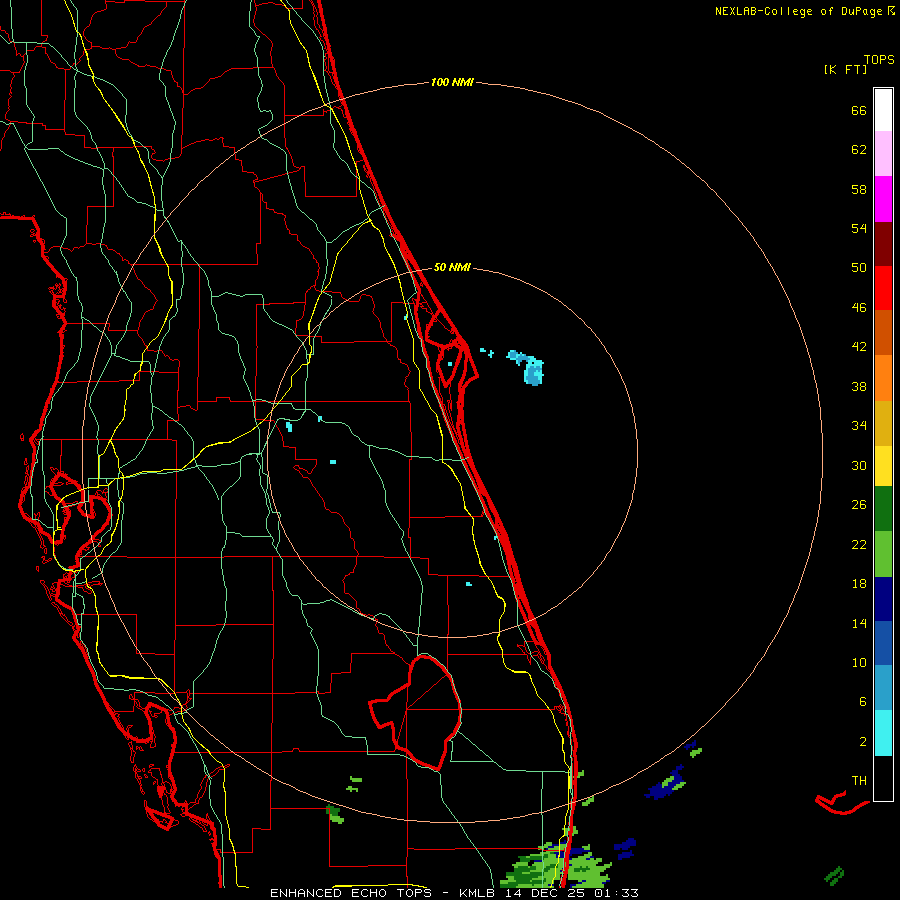Click the 'TH' legend label
Screen dimensions: 900x900
[859, 781]
